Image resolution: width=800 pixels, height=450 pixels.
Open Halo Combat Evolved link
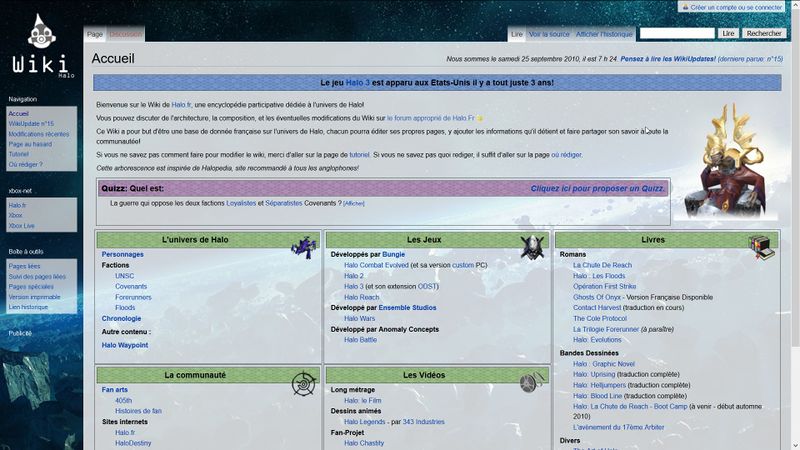tap(376, 265)
